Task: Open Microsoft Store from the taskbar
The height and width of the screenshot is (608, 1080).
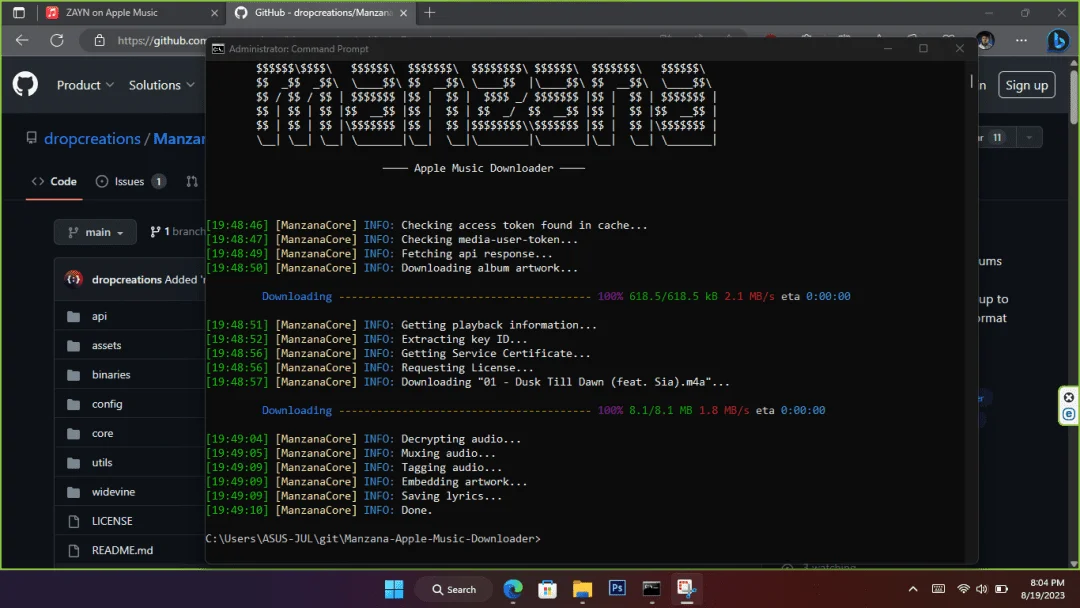Action: coord(548,589)
